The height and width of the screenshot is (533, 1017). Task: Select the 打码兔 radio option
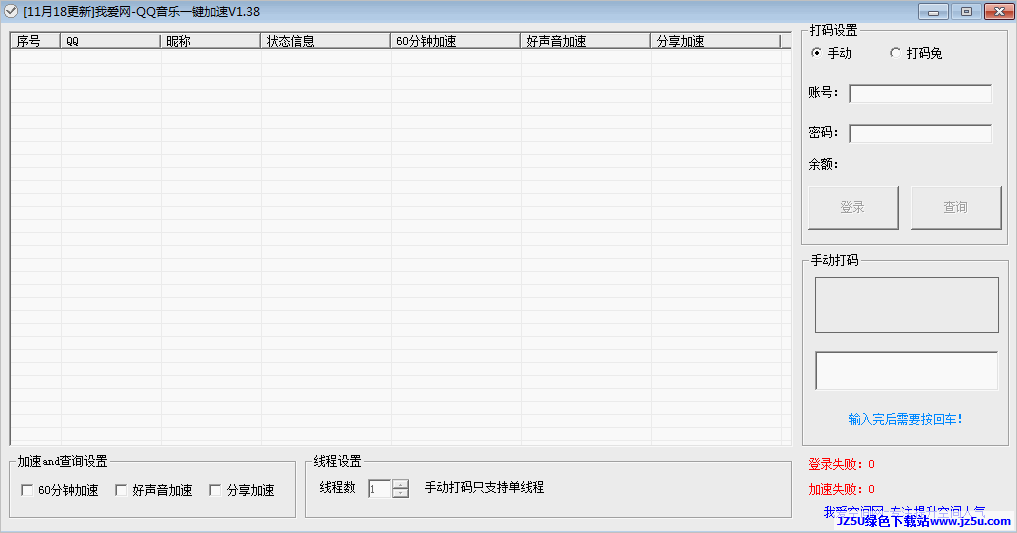[x=916, y=53]
